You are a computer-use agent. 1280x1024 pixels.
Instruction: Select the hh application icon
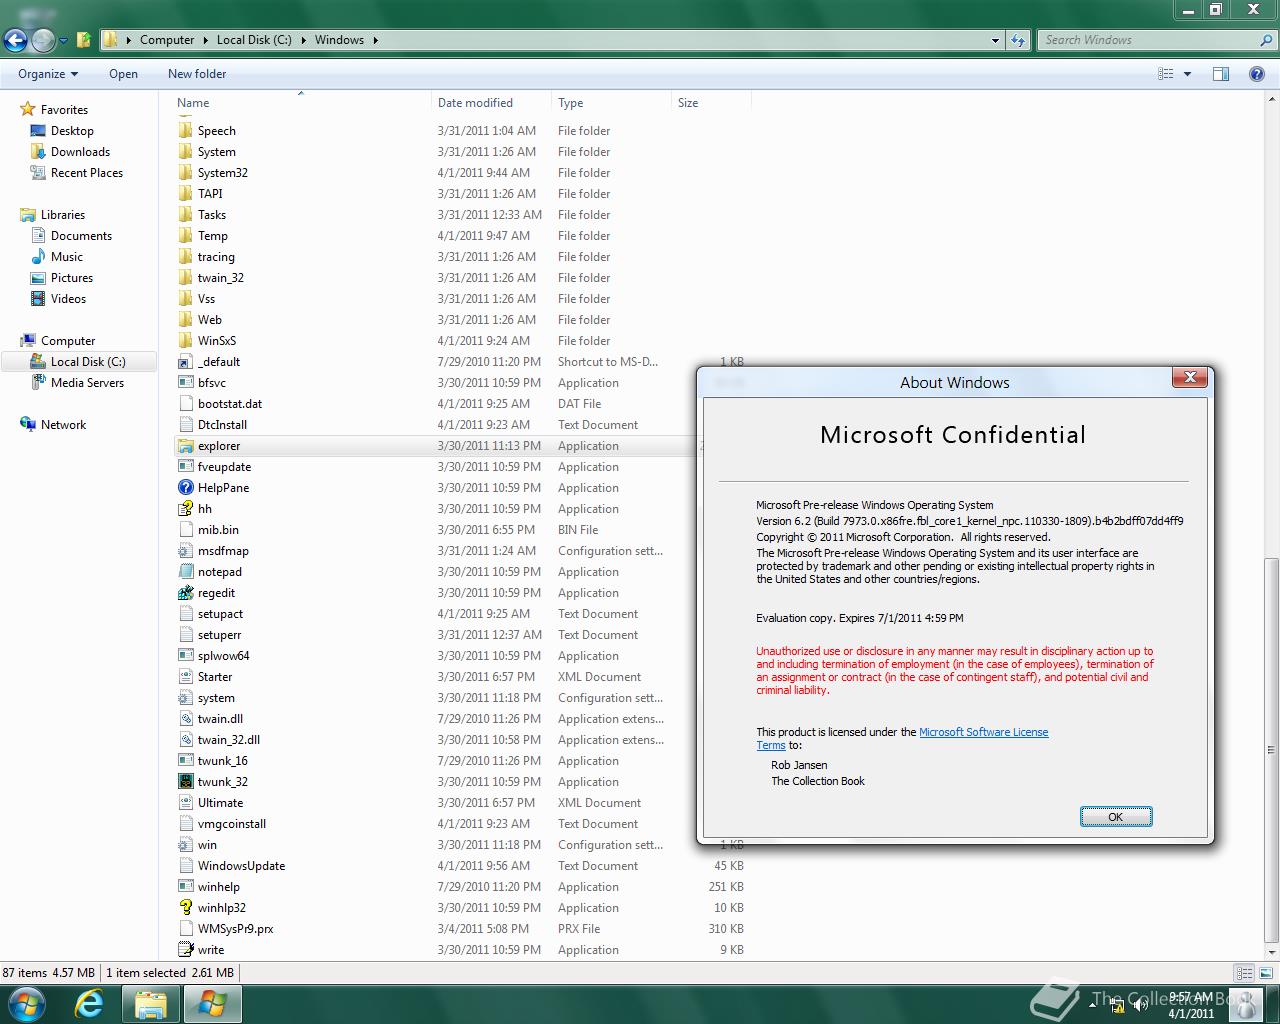click(x=185, y=509)
